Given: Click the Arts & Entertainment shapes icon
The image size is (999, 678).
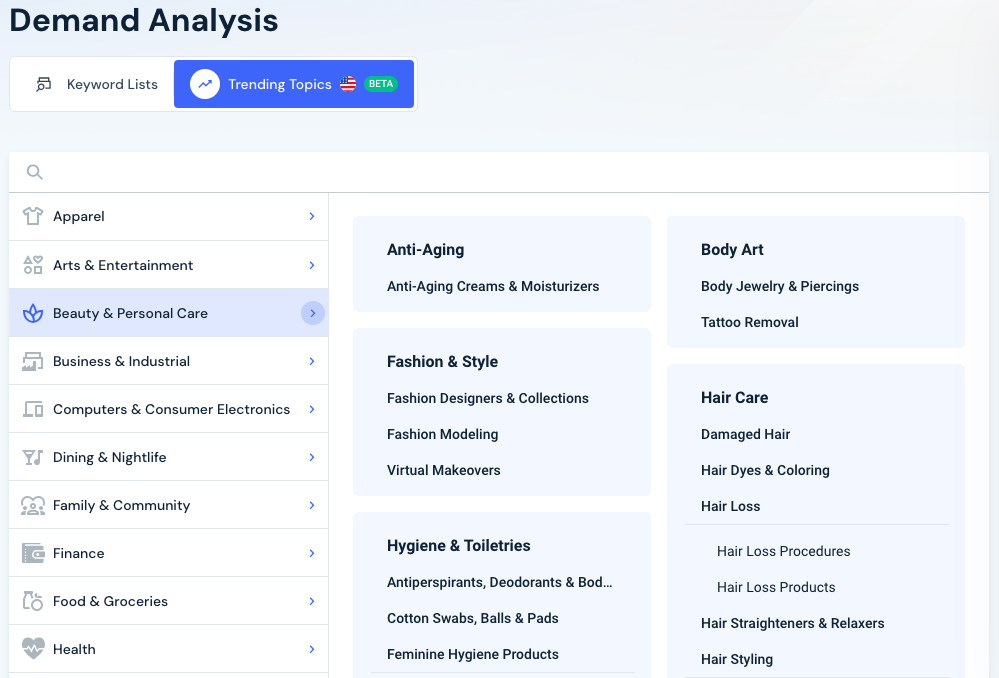Looking at the screenshot, I should [x=32, y=264].
